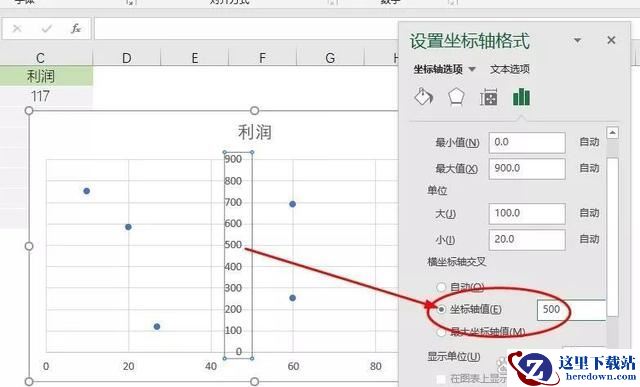Click the data point near 750 at x=10

pos(87,191)
